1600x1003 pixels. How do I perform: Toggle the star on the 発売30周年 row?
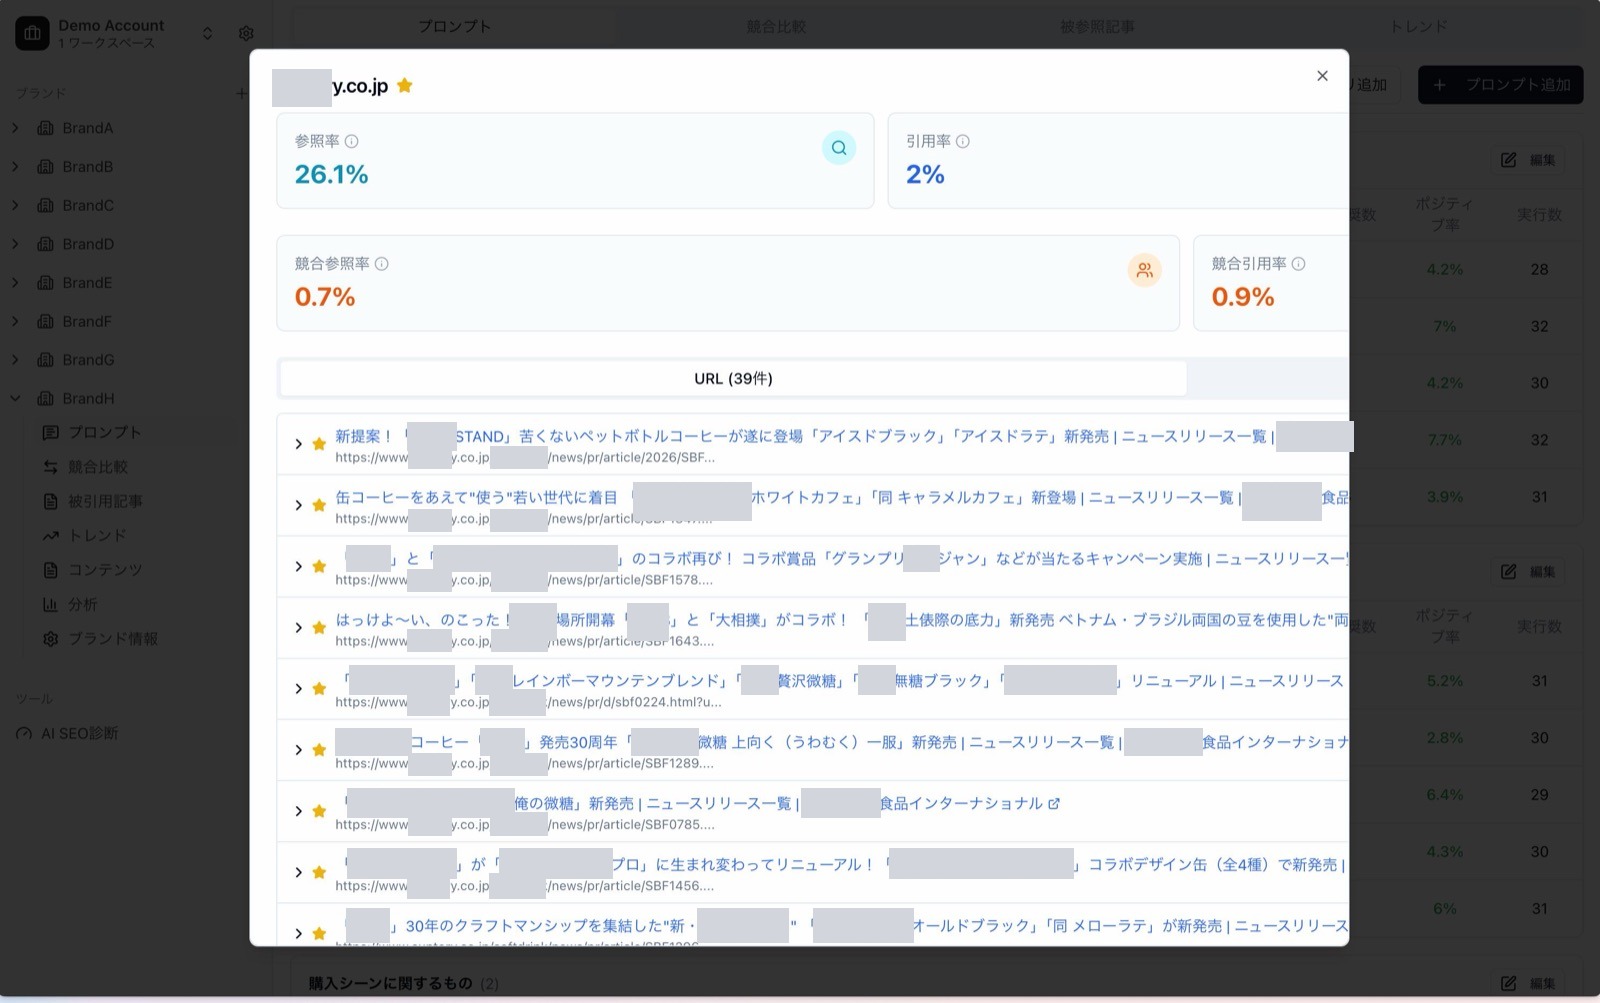[x=319, y=750]
